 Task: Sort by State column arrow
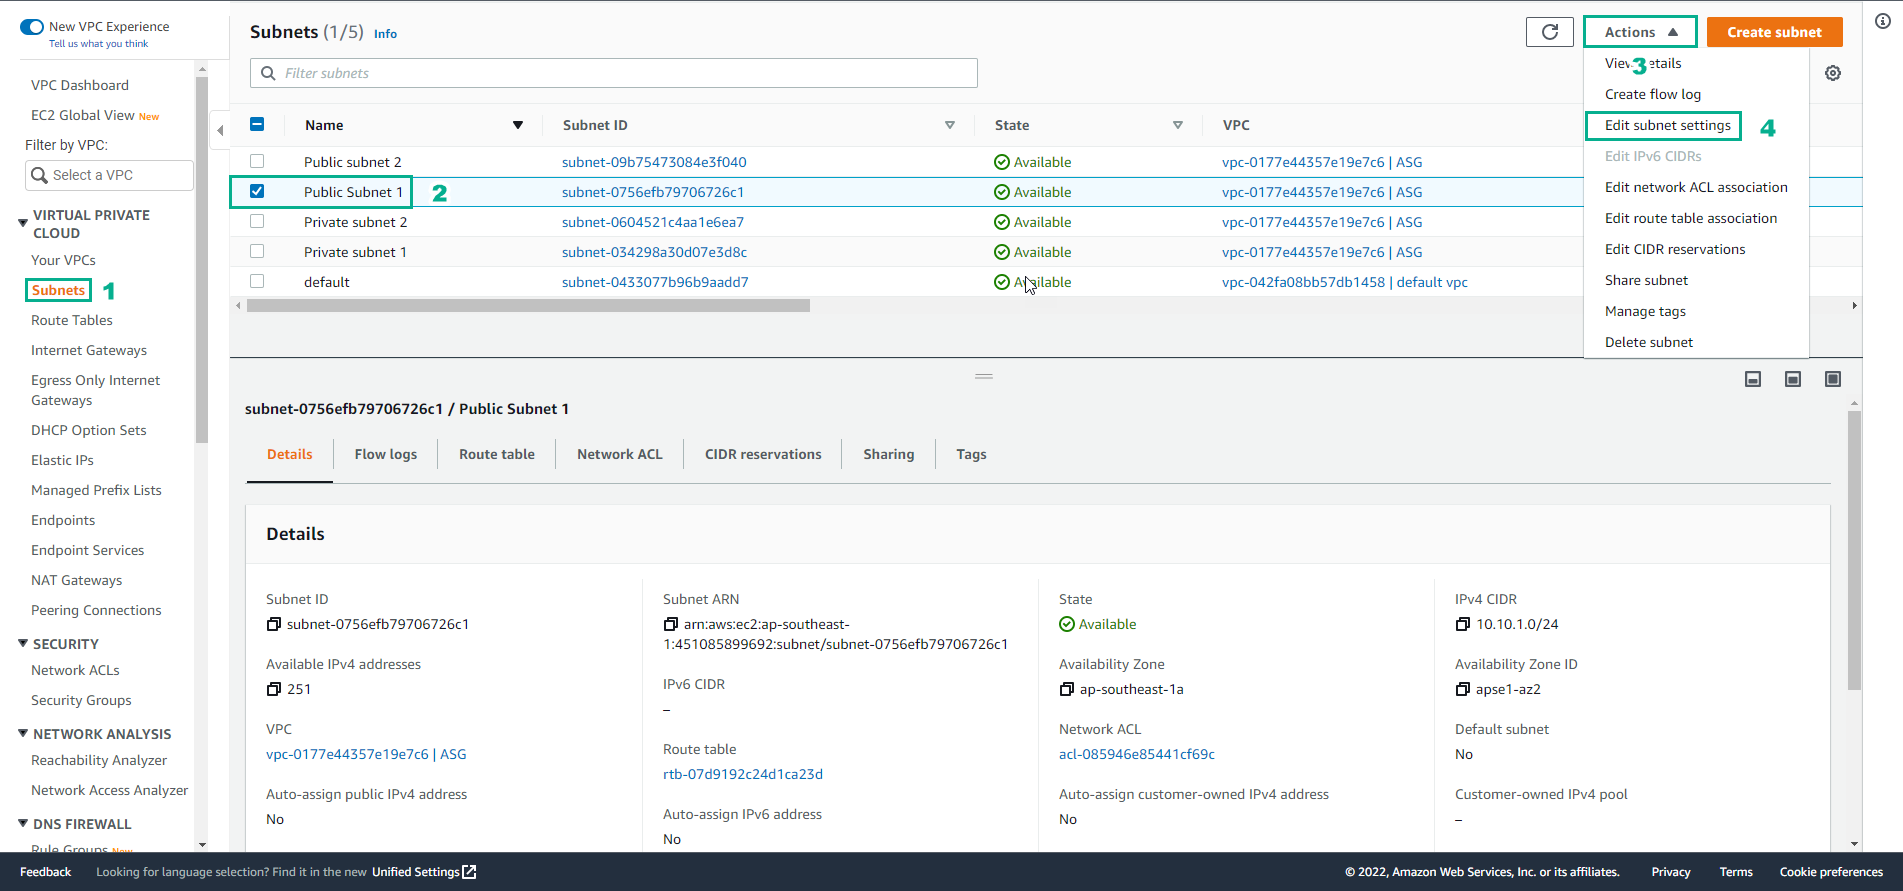click(1178, 125)
